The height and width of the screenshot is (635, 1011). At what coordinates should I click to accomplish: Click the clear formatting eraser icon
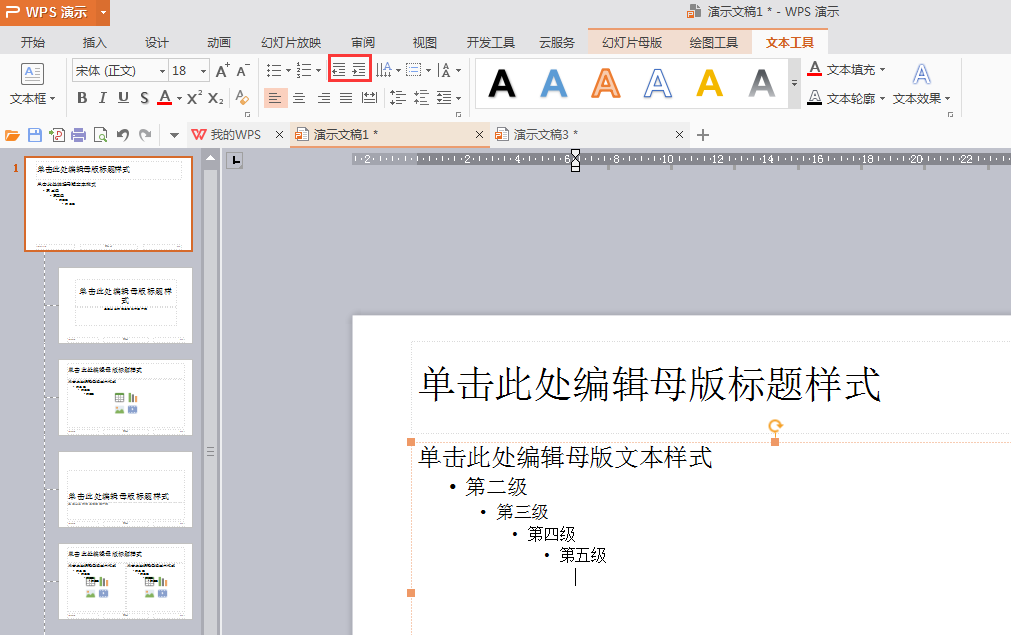click(242, 97)
